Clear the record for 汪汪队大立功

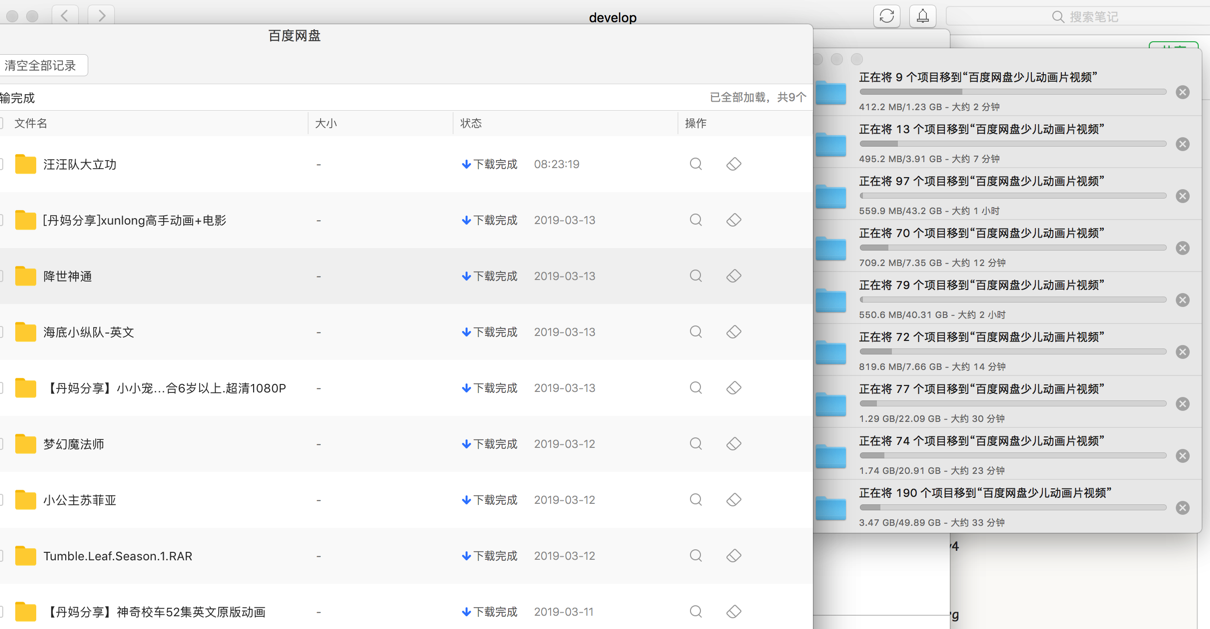(x=734, y=164)
